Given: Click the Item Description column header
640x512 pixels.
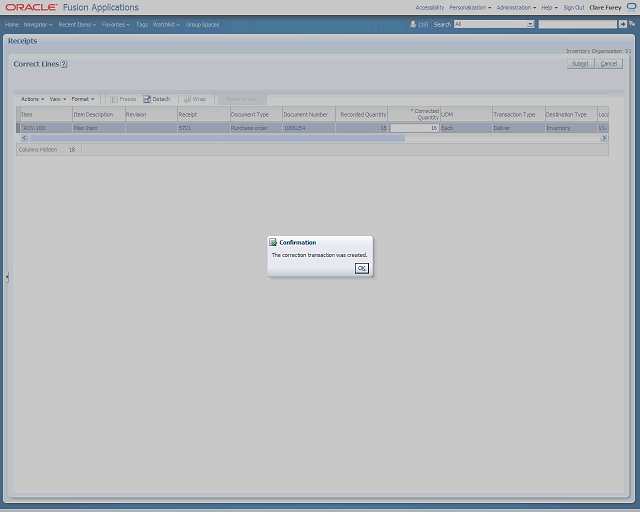Looking at the screenshot, I should point(98,114).
